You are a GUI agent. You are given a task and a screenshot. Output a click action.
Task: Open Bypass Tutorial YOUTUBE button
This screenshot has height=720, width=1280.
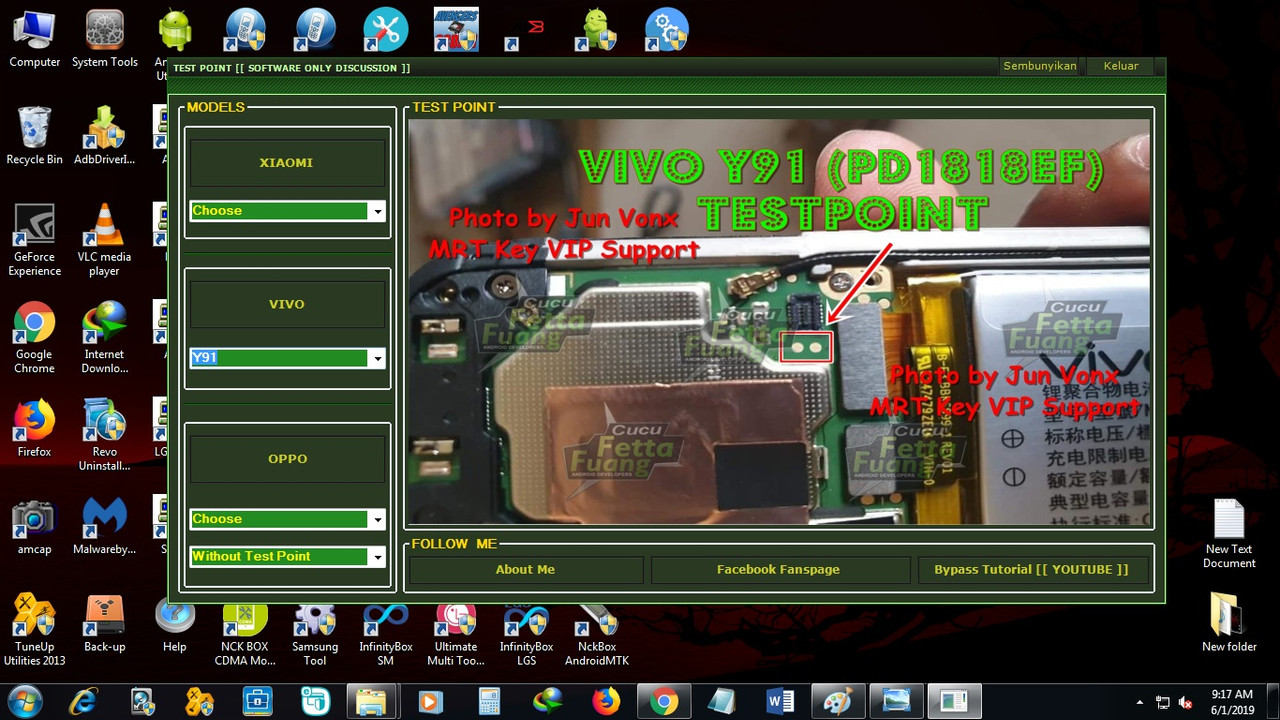(1031, 570)
